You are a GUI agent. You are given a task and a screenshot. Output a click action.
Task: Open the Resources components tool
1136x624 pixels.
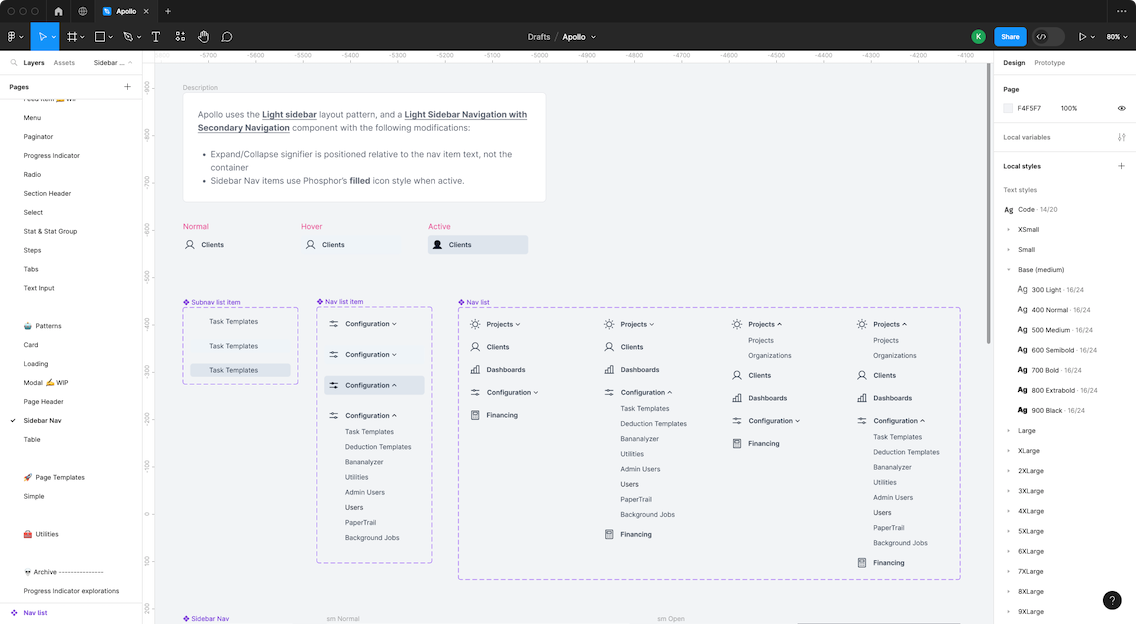pyautogui.click(x=180, y=37)
